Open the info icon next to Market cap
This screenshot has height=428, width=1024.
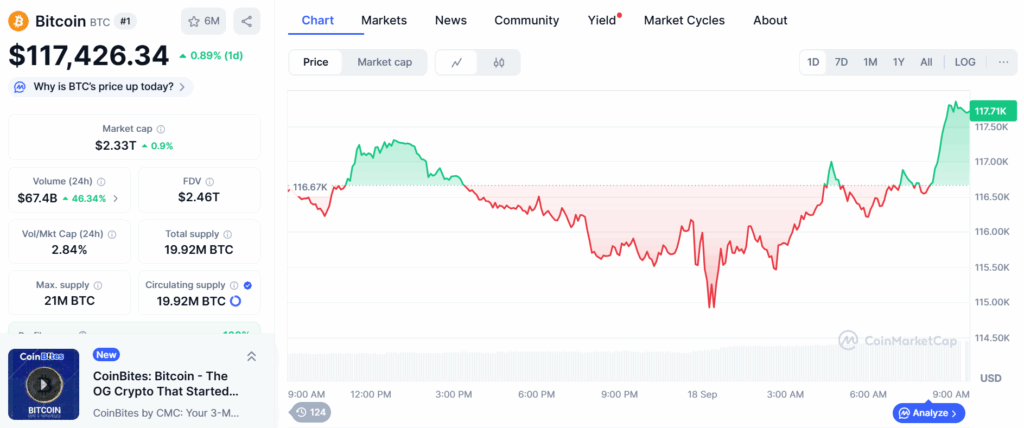[161, 129]
